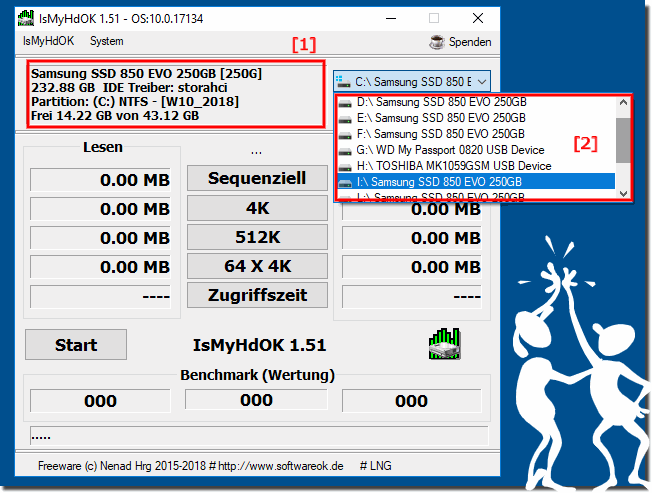Click middle Benchmark score 000 field
This screenshot has width=652, height=493.
[256, 400]
